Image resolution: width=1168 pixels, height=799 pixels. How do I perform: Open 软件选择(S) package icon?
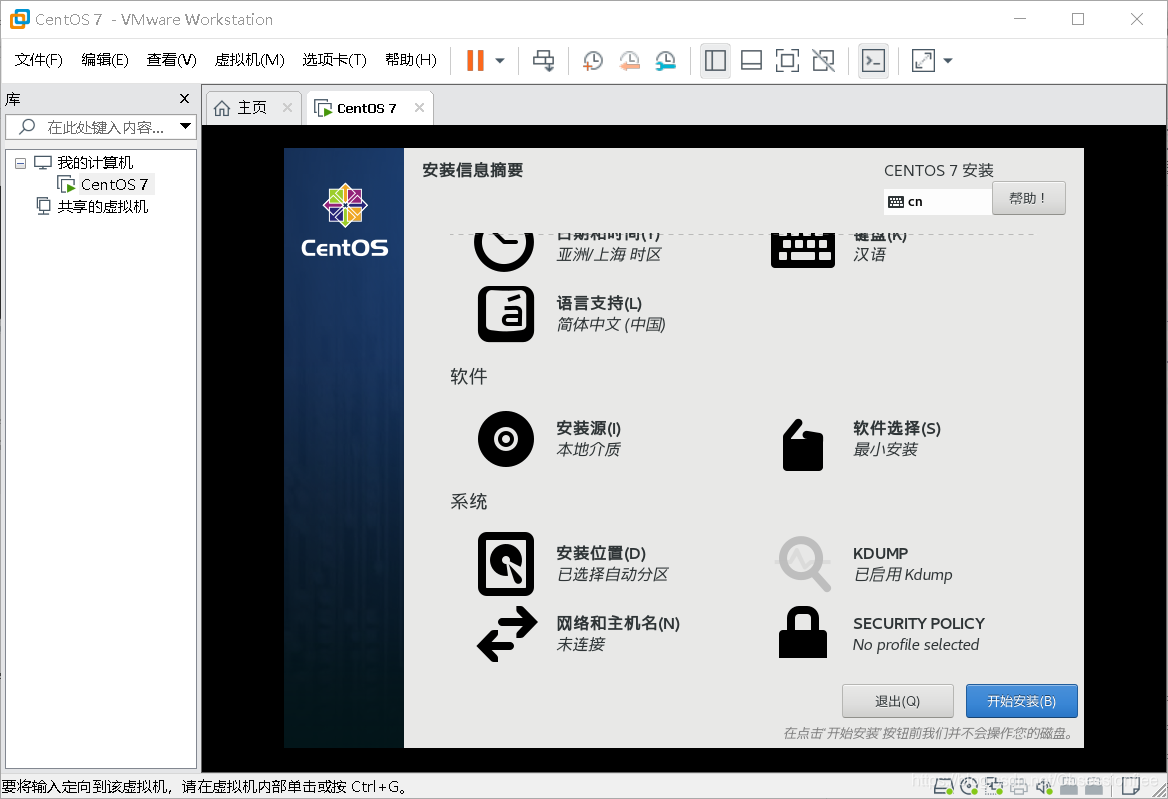(x=803, y=445)
